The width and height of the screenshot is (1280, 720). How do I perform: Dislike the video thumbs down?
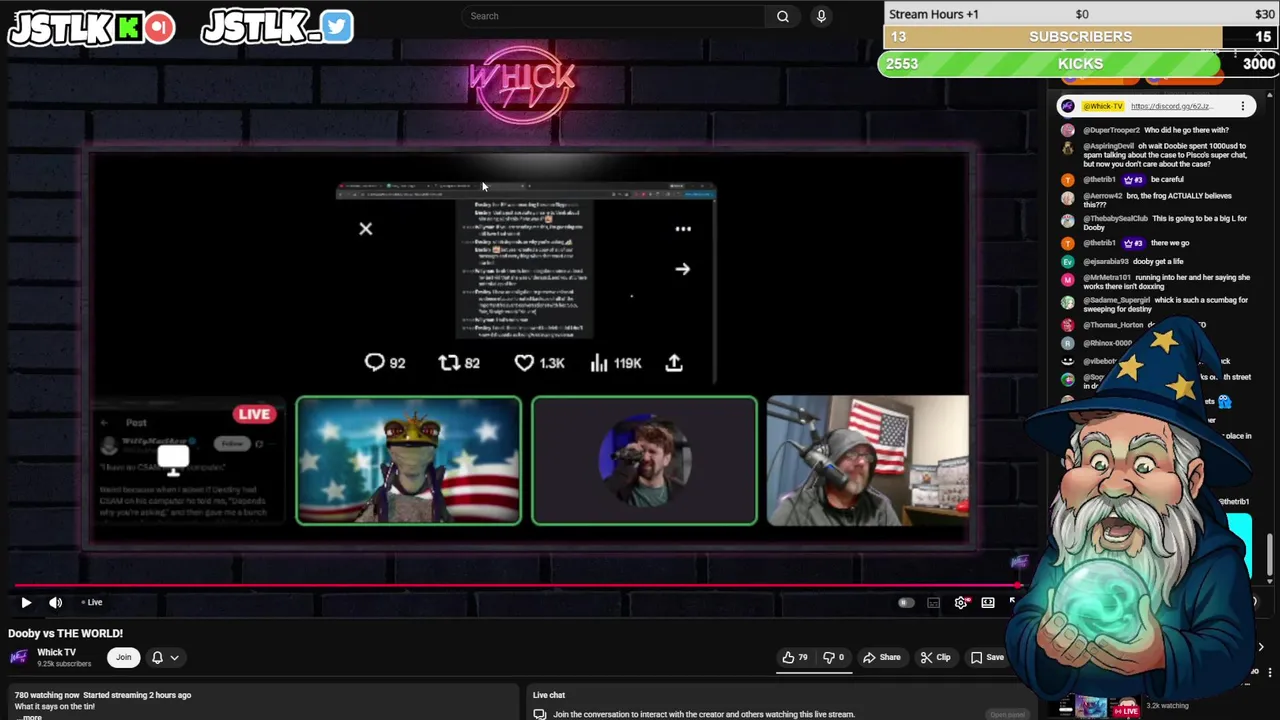coord(834,657)
